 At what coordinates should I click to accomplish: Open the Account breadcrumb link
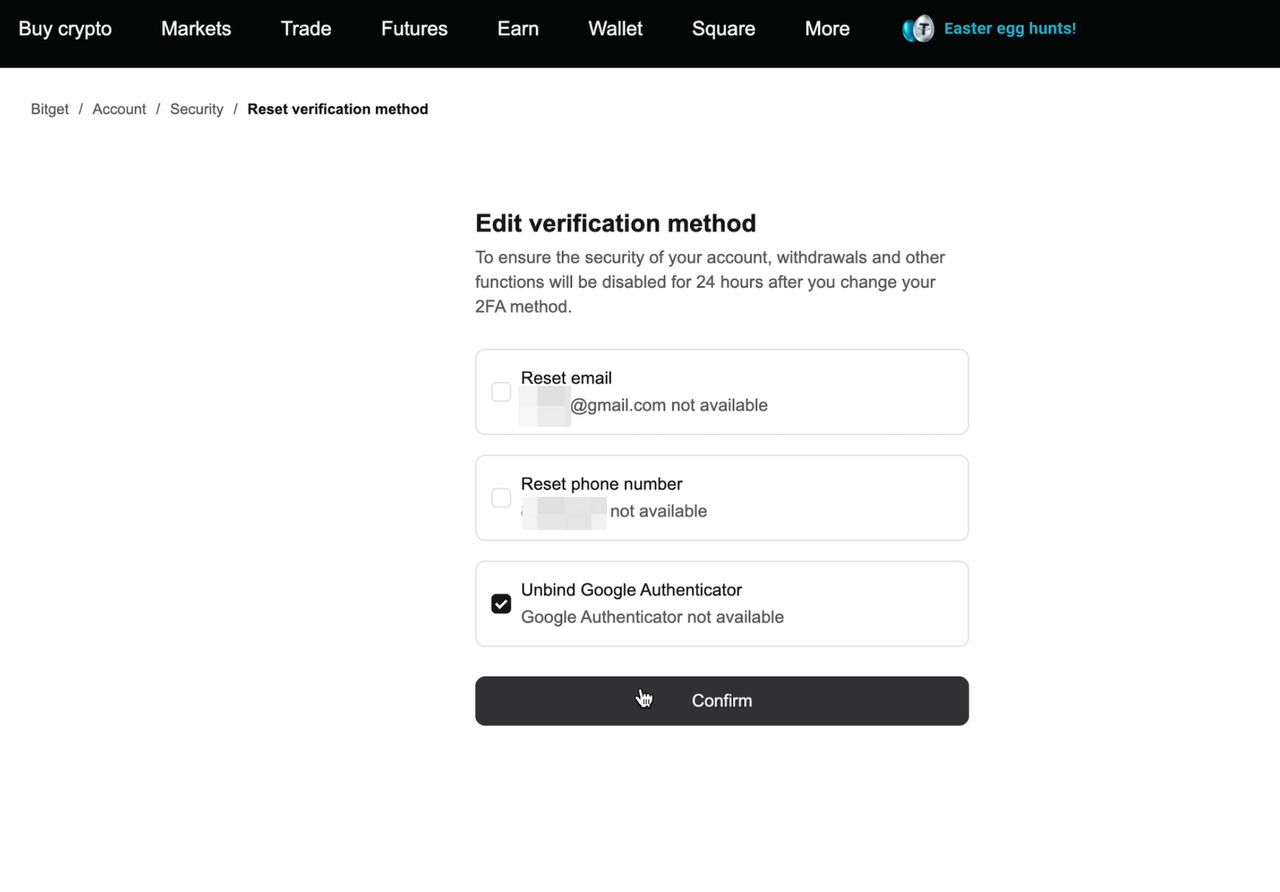coord(119,109)
